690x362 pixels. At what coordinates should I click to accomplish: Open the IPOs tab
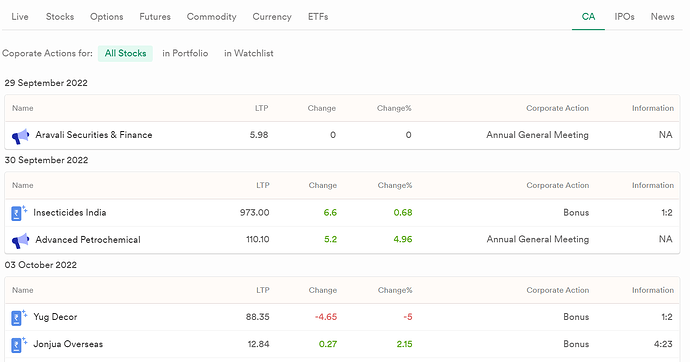[624, 17]
